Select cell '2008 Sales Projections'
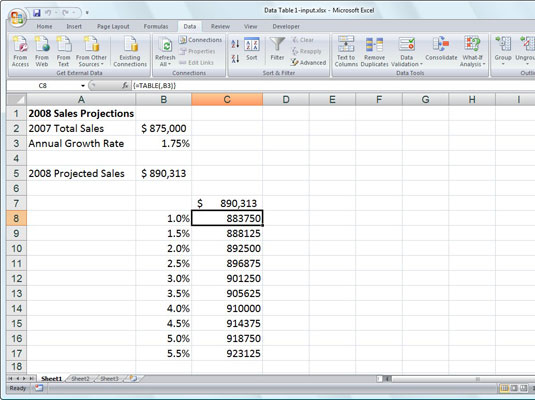535x400 pixels. [x=81, y=113]
